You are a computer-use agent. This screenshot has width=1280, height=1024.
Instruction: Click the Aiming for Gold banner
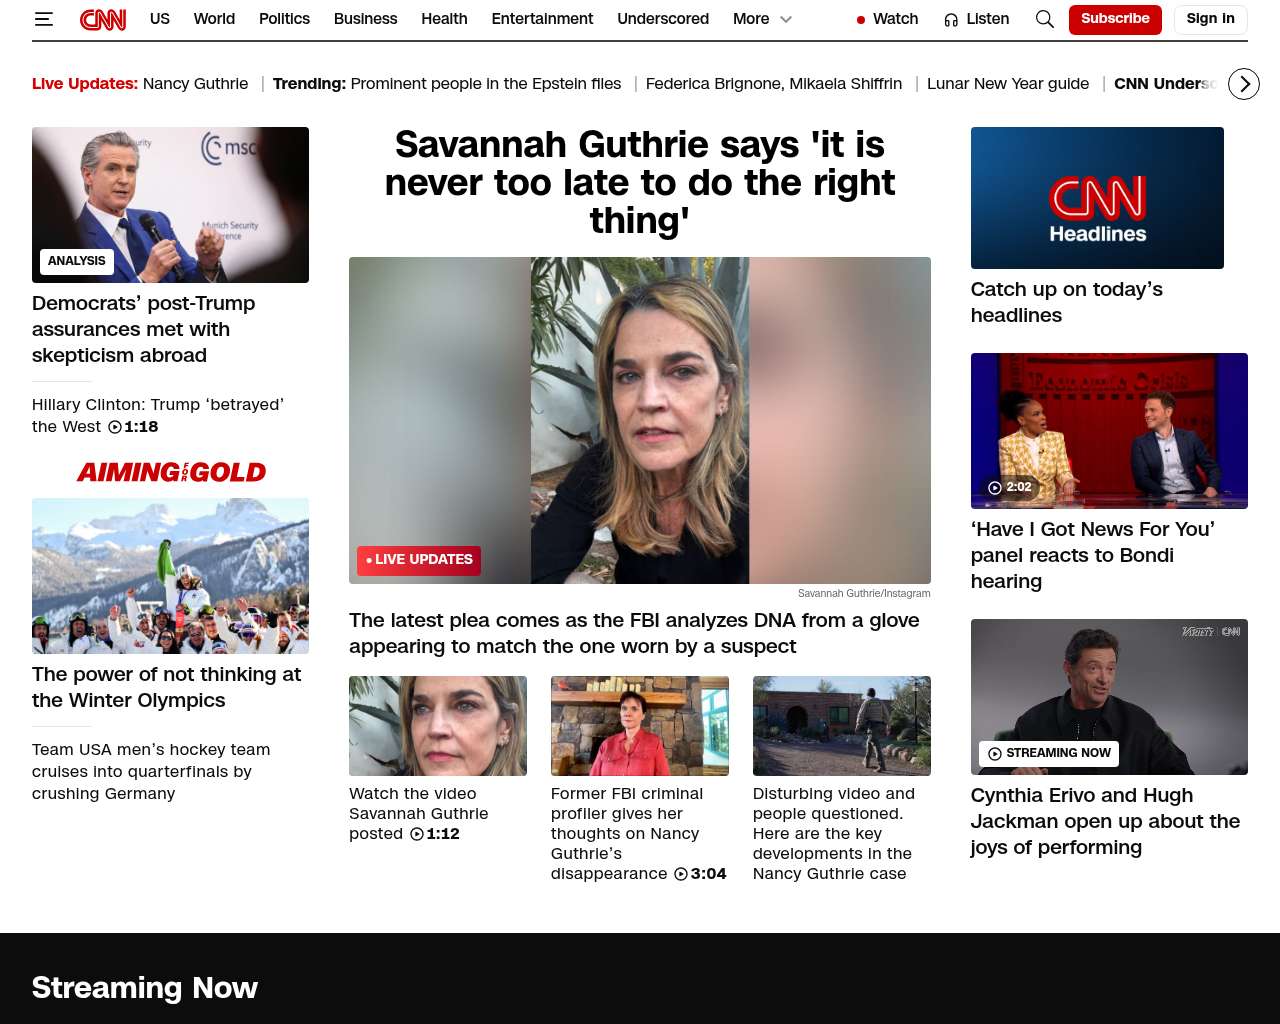pyautogui.click(x=171, y=472)
